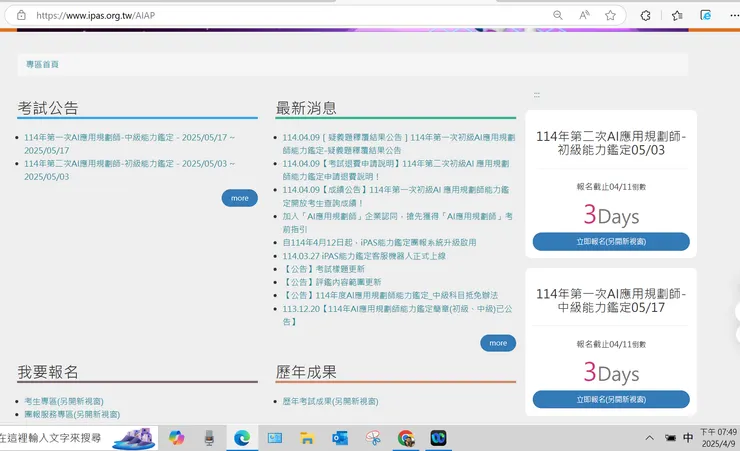Viewport: 740px width, 451px height.
Task: Open the browser Settings and more menu
Action: pyautogui.click(x=734, y=16)
